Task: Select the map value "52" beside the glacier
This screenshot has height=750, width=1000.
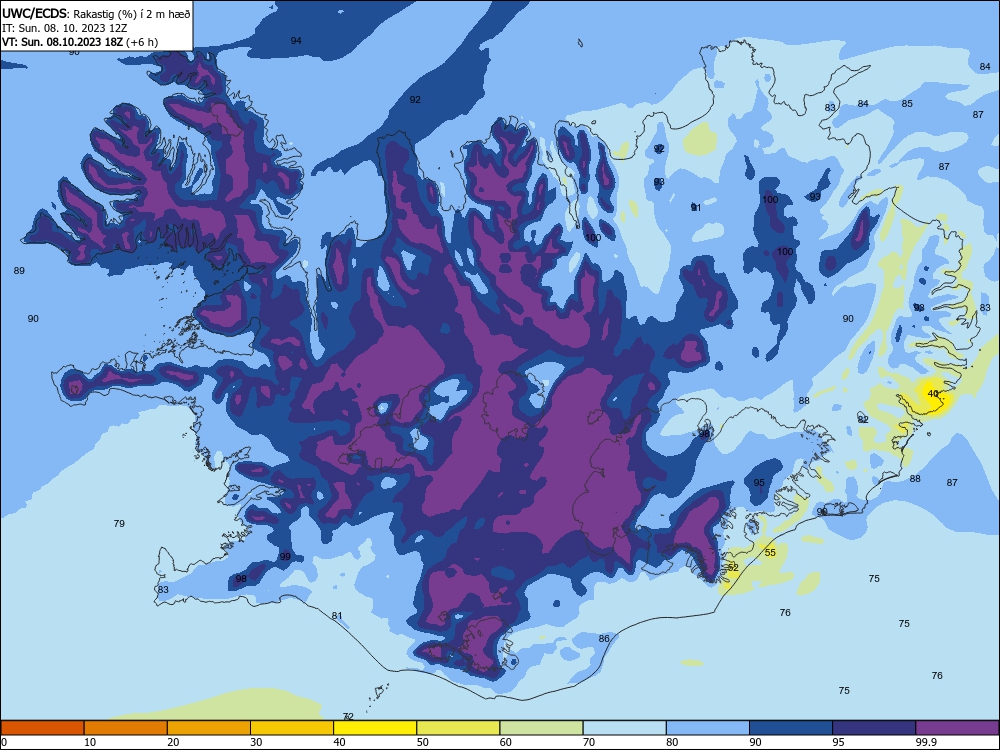Action: [733, 568]
